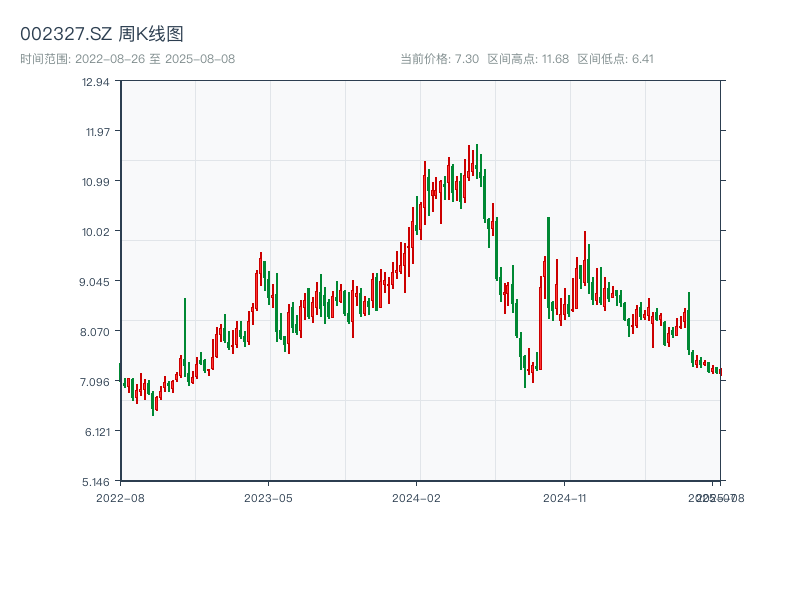Click the y-axis value 8.070

(94, 332)
